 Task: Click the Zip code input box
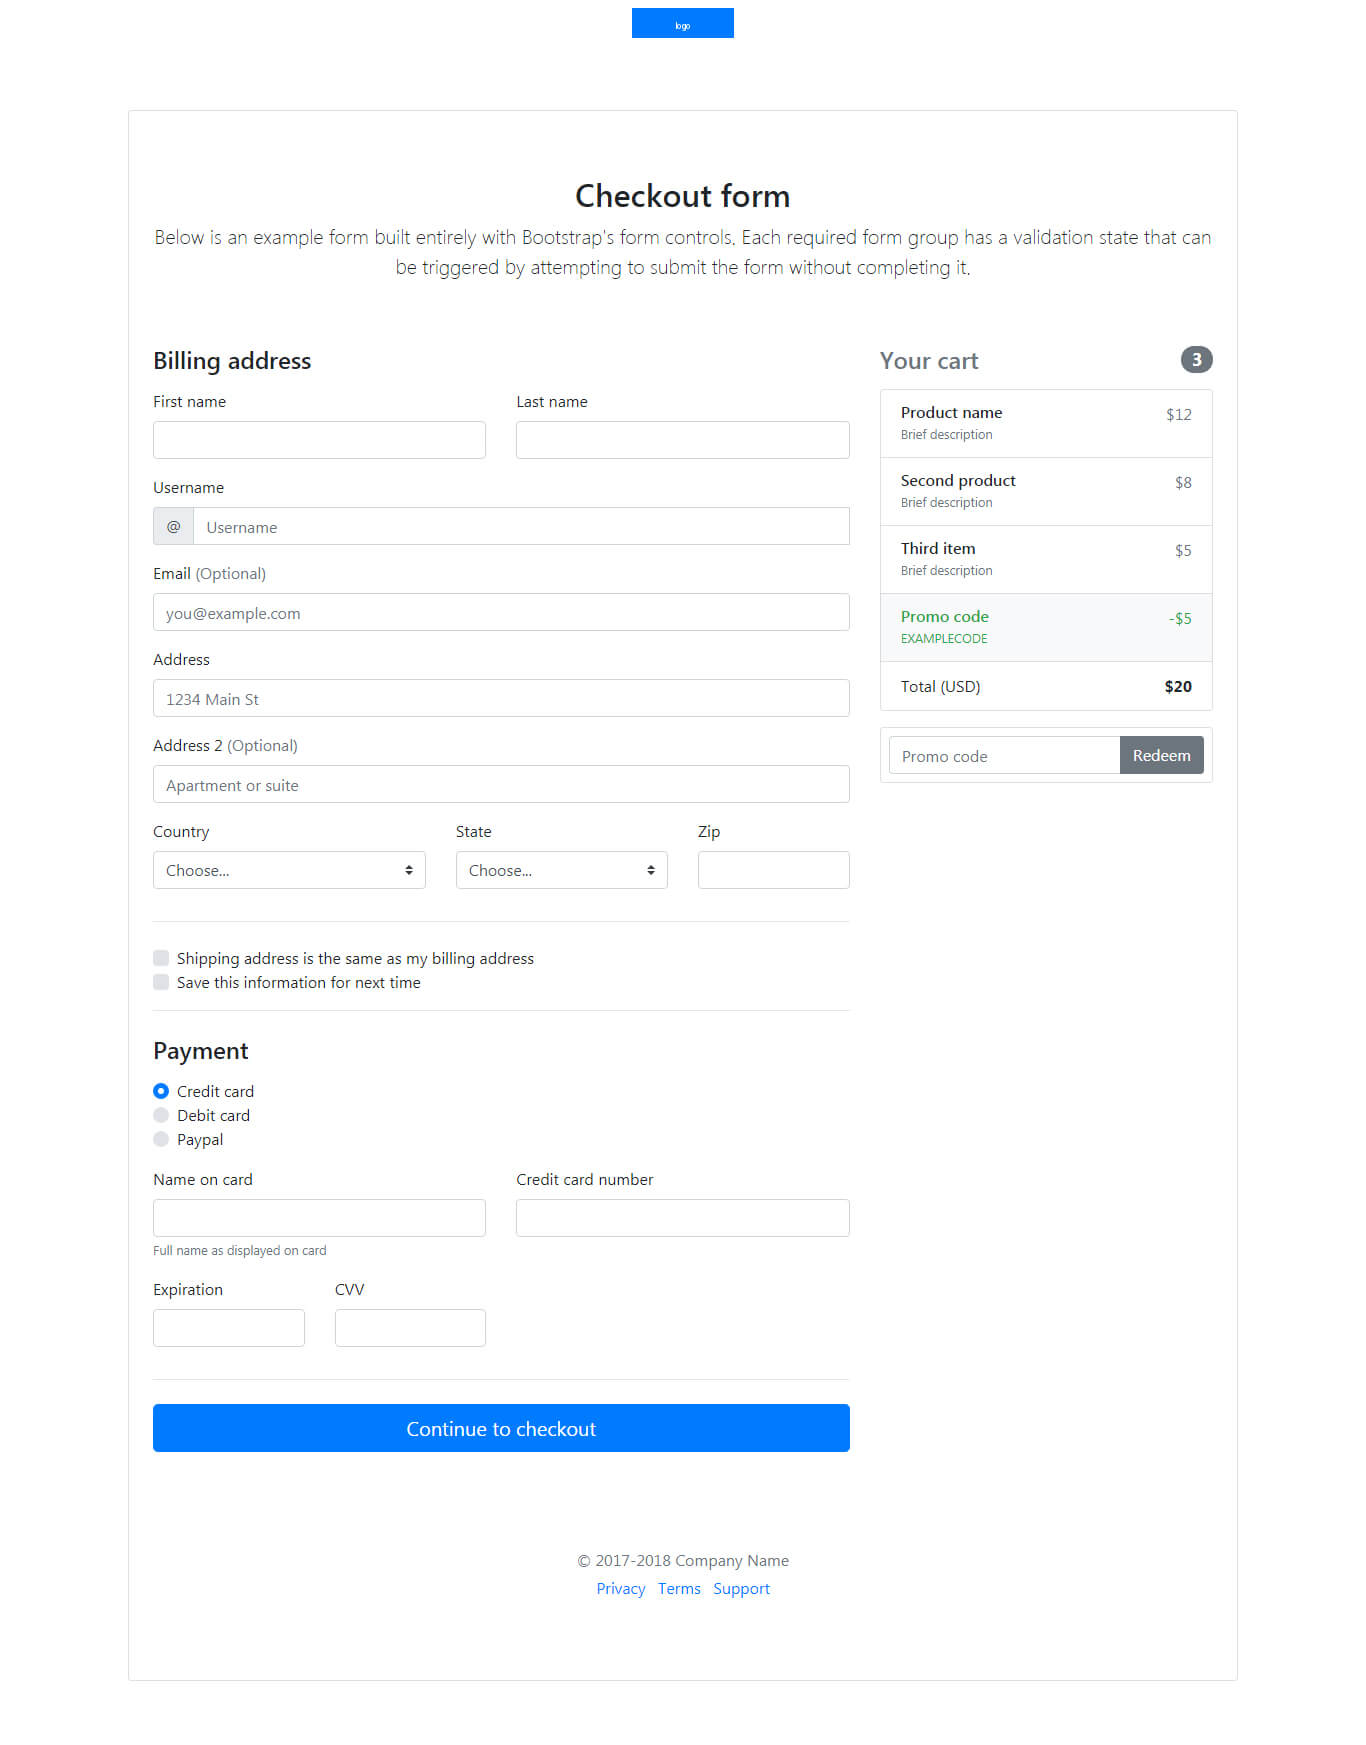(773, 870)
